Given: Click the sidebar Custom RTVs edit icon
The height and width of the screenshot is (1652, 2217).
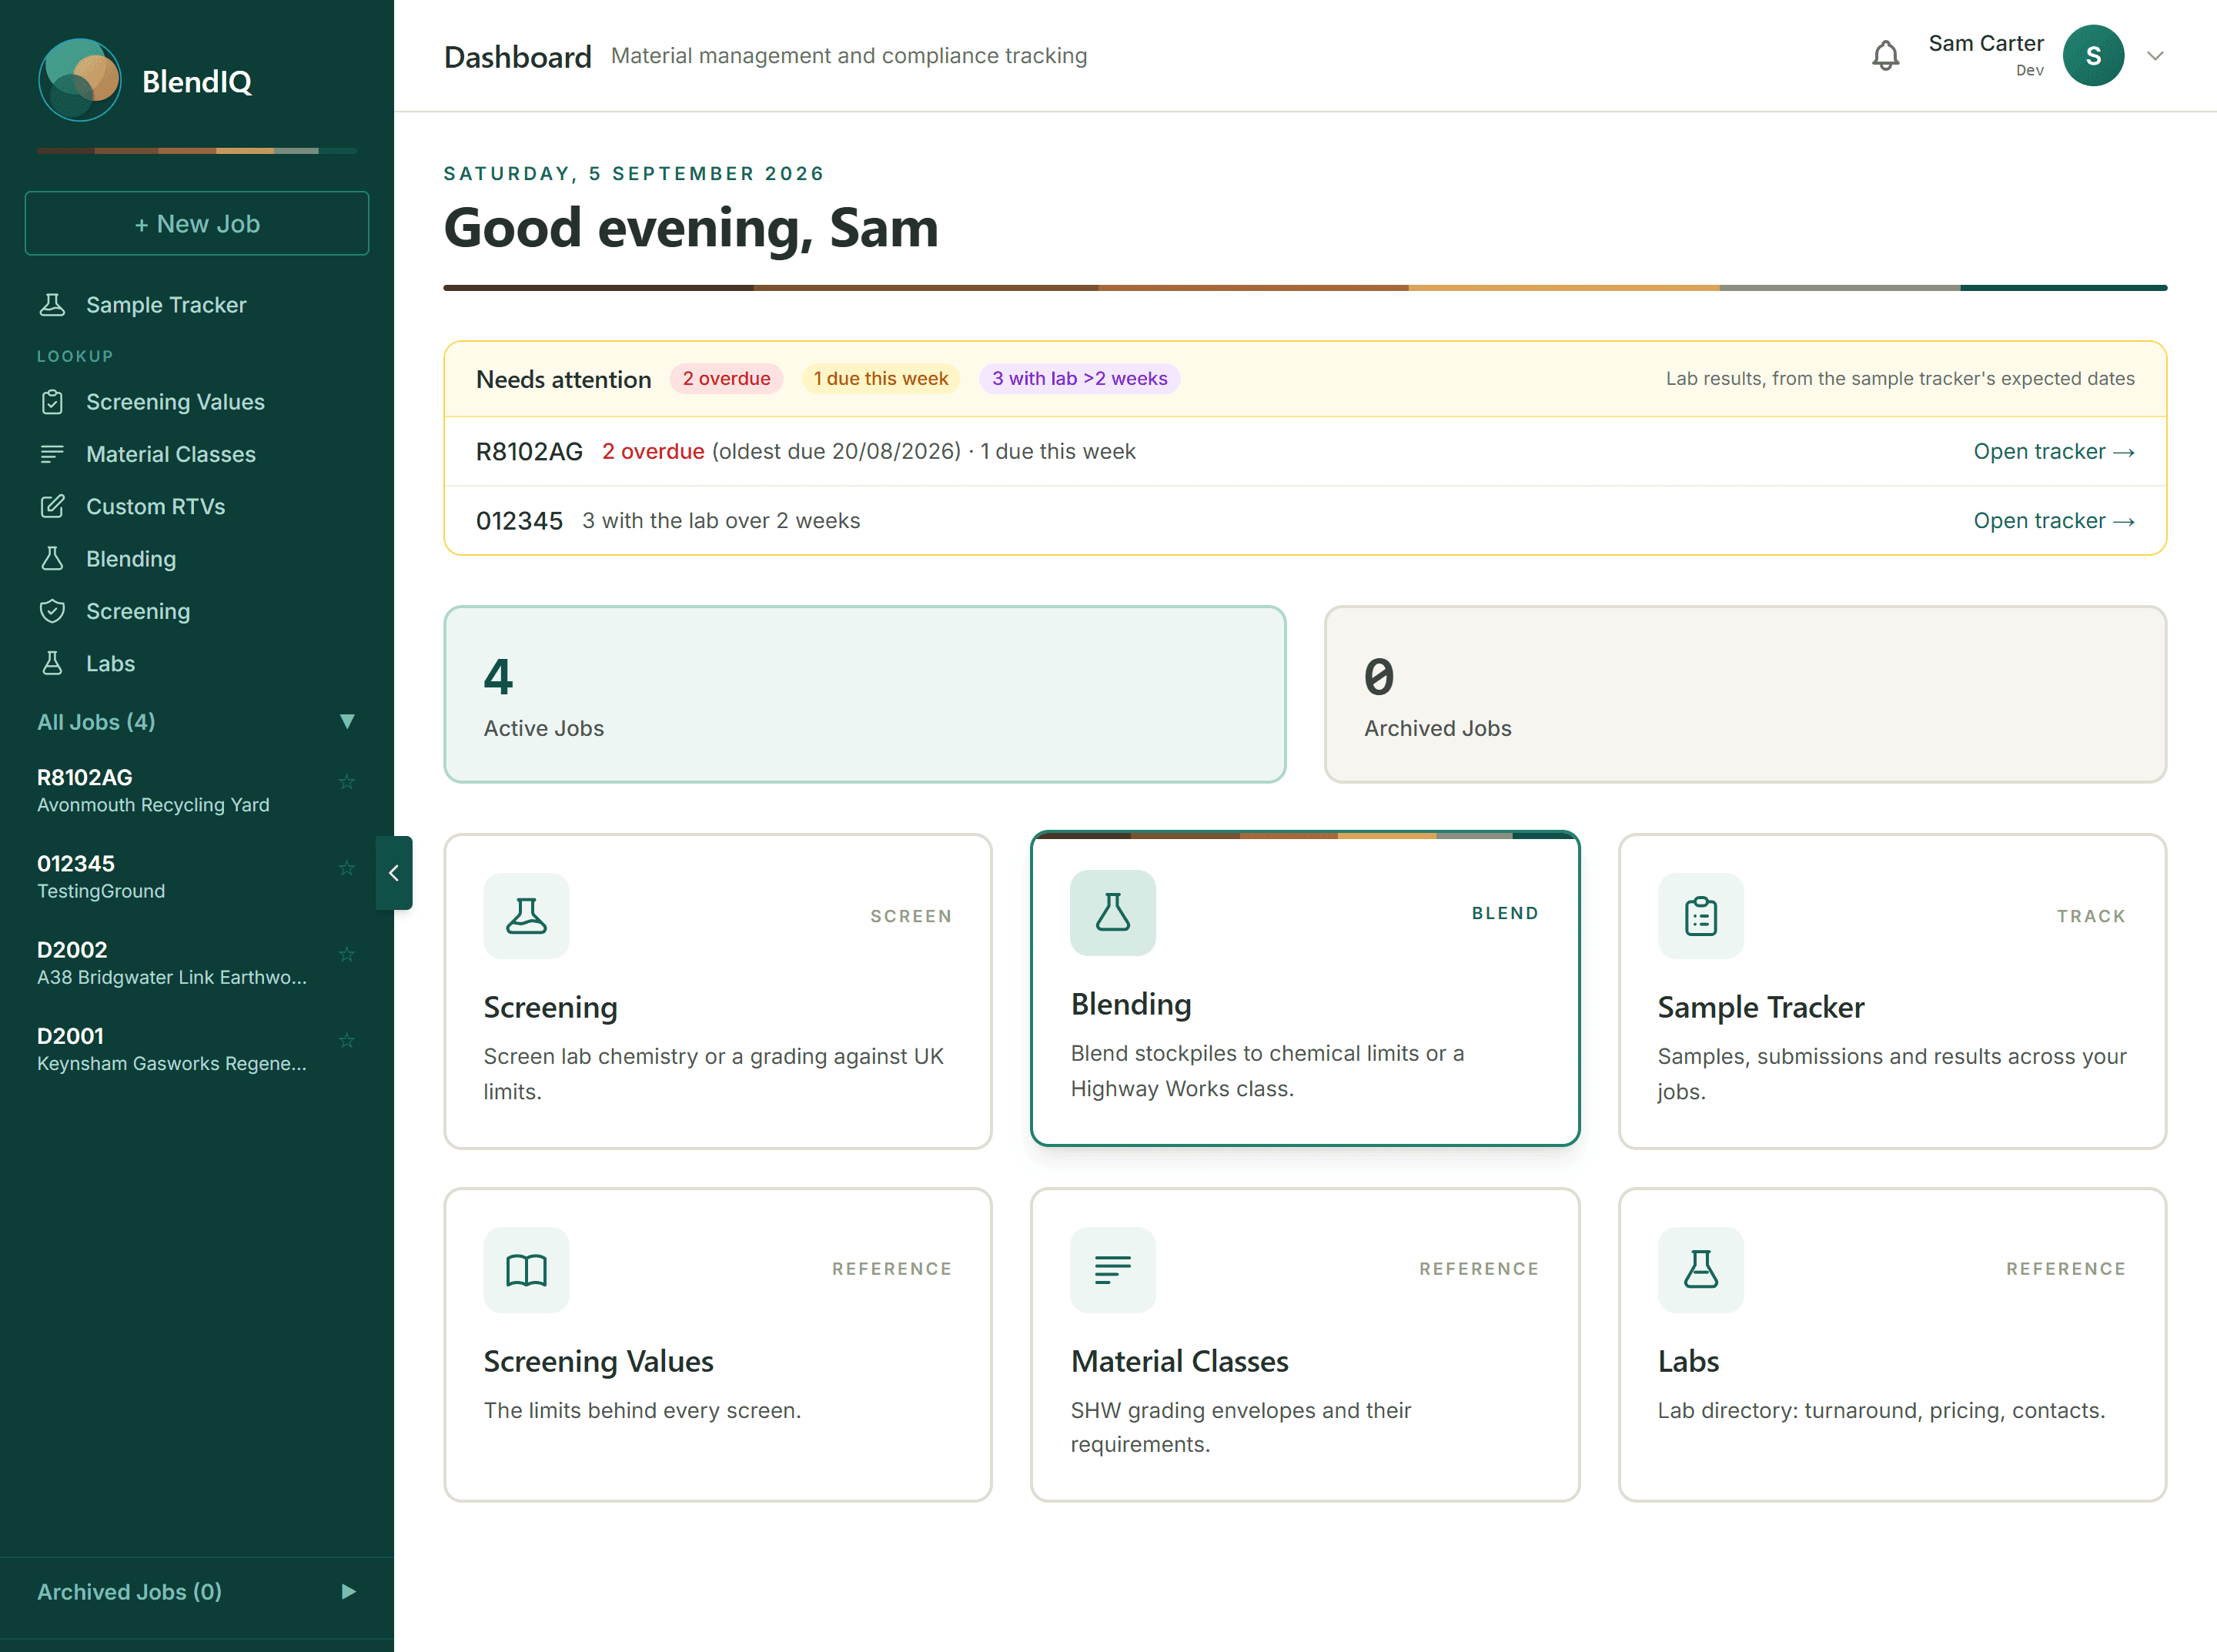Looking at the screenshot, I should point(52,506).
